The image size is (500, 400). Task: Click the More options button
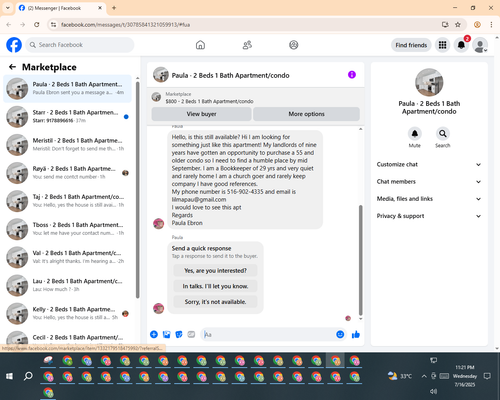[306, 114]
